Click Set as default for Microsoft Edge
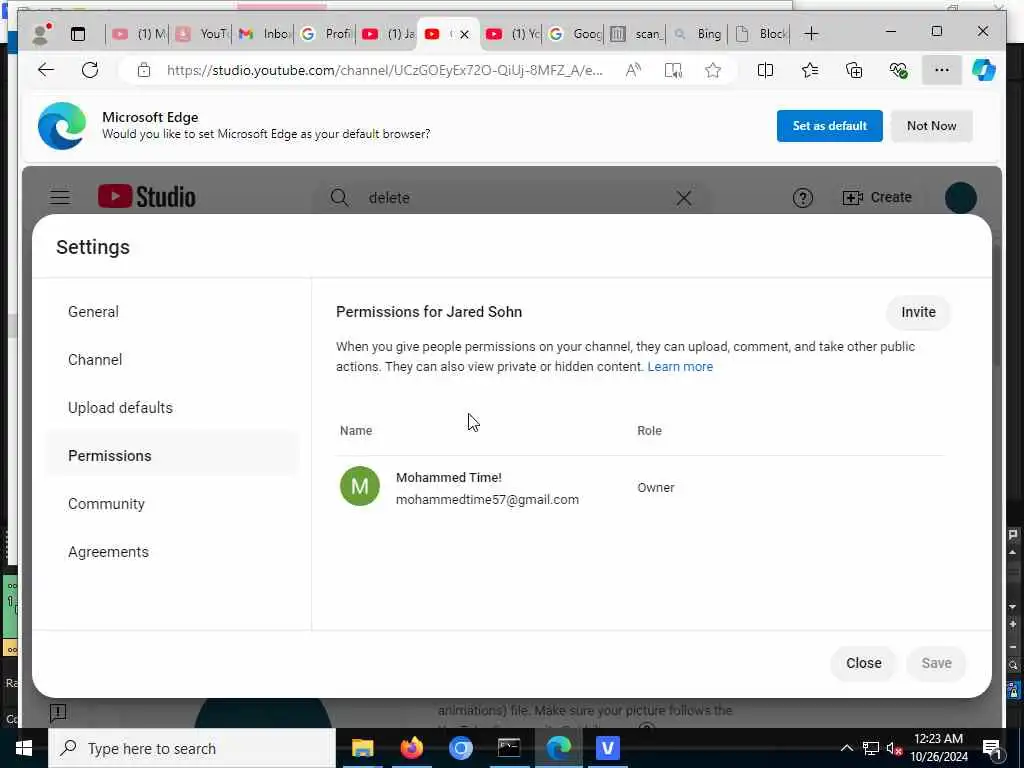1024x768 pixels. (x=829, y=126)
